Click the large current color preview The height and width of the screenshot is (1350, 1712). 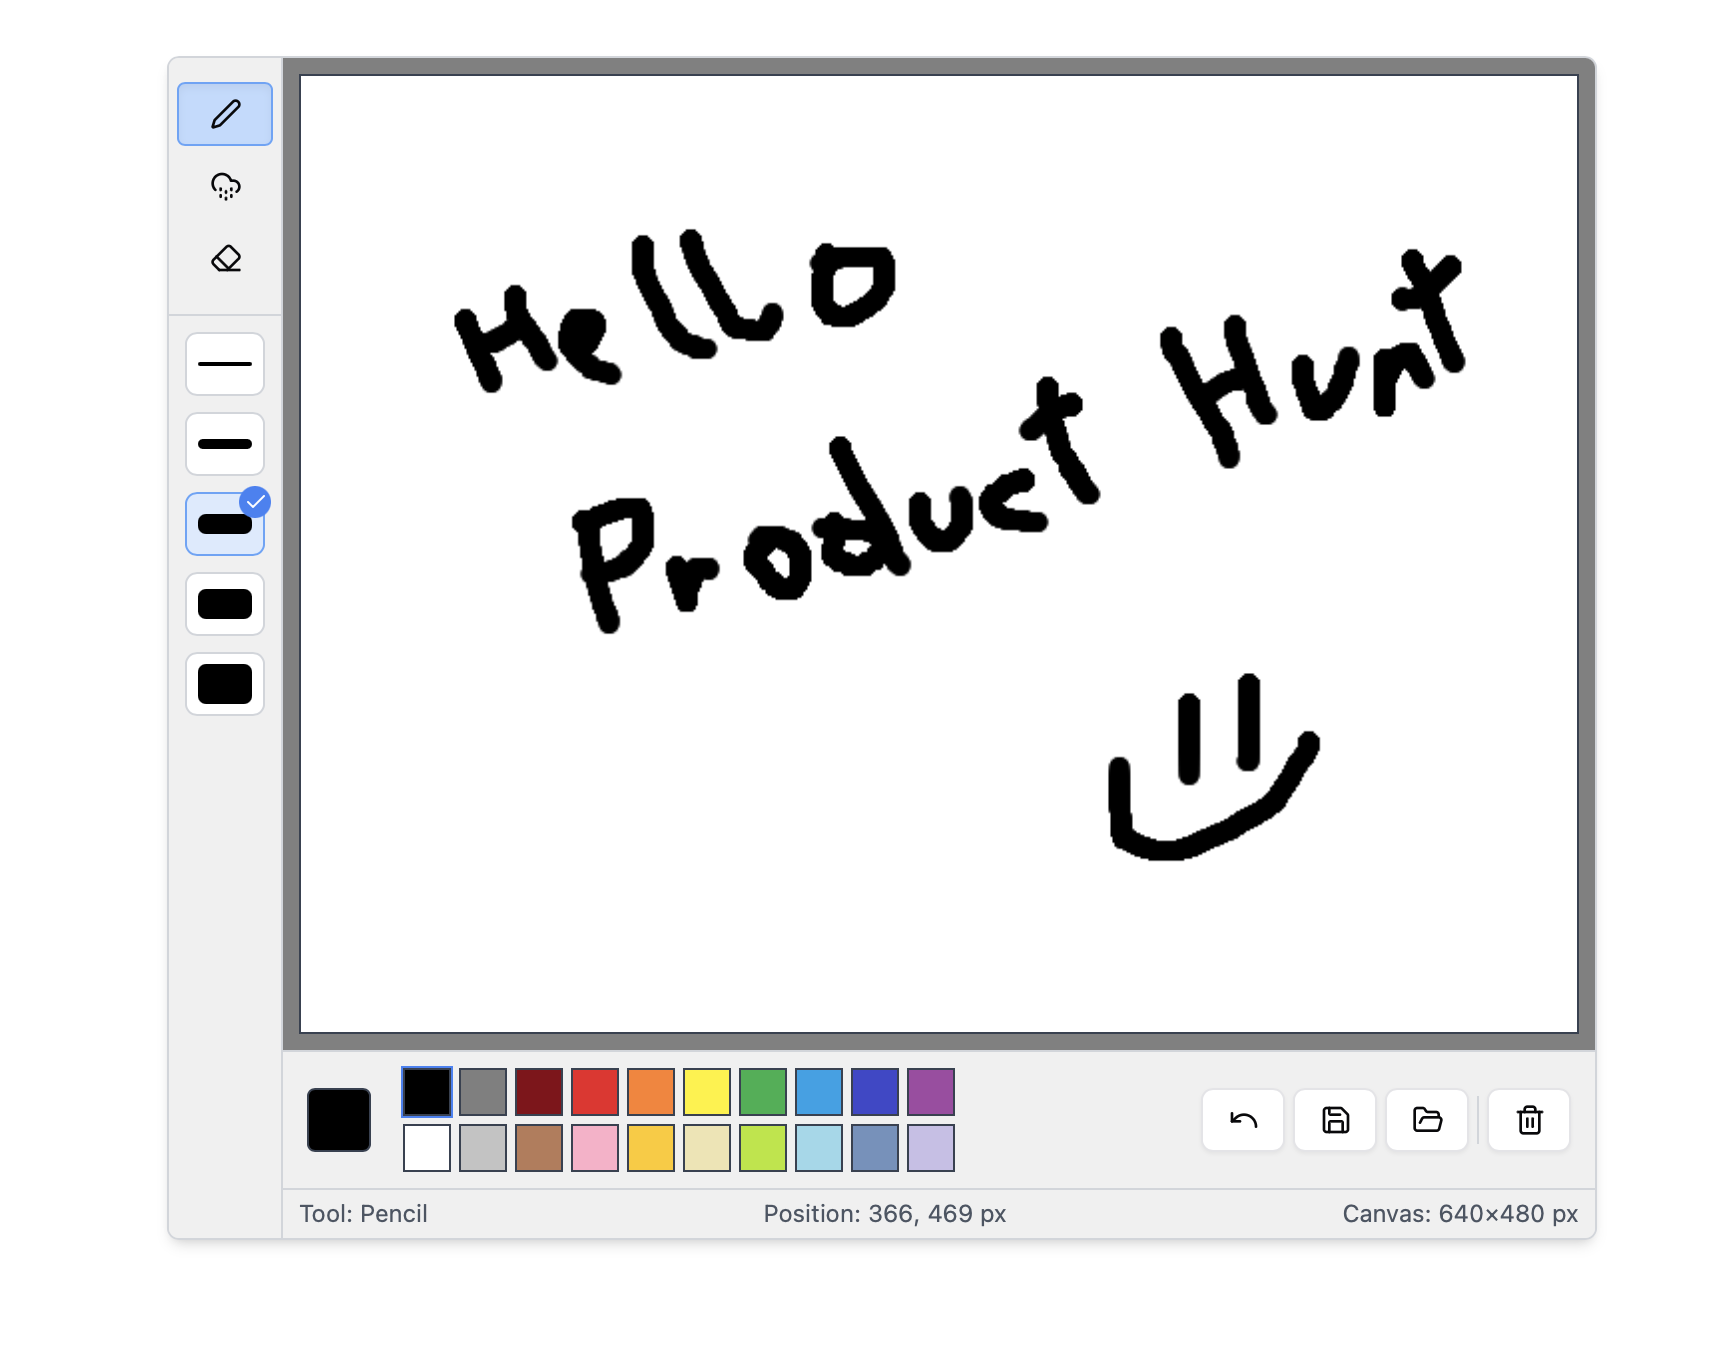tap(338, 1120)
